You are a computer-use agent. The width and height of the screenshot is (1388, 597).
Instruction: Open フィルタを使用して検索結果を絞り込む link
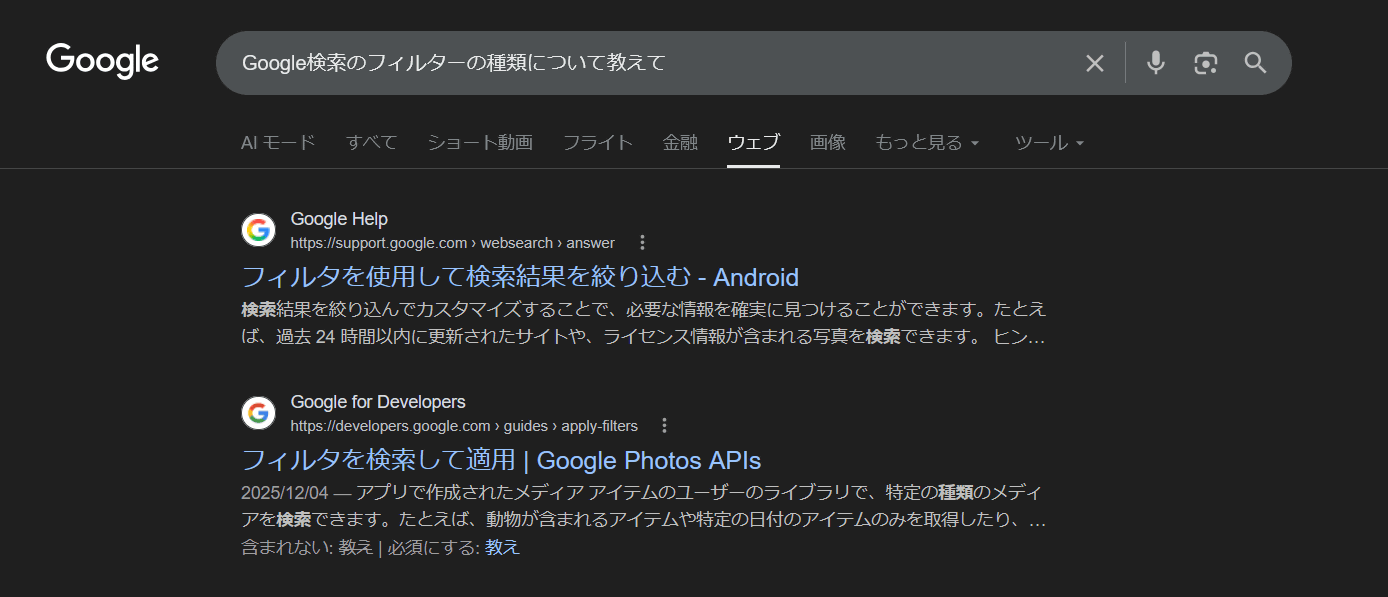coord(520,277)
